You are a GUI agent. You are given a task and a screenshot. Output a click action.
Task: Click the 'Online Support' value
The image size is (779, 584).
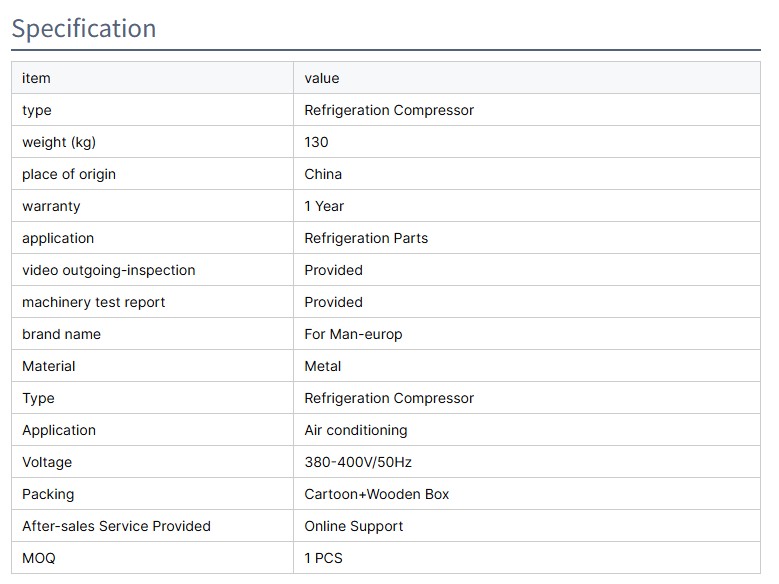(354, 526)
